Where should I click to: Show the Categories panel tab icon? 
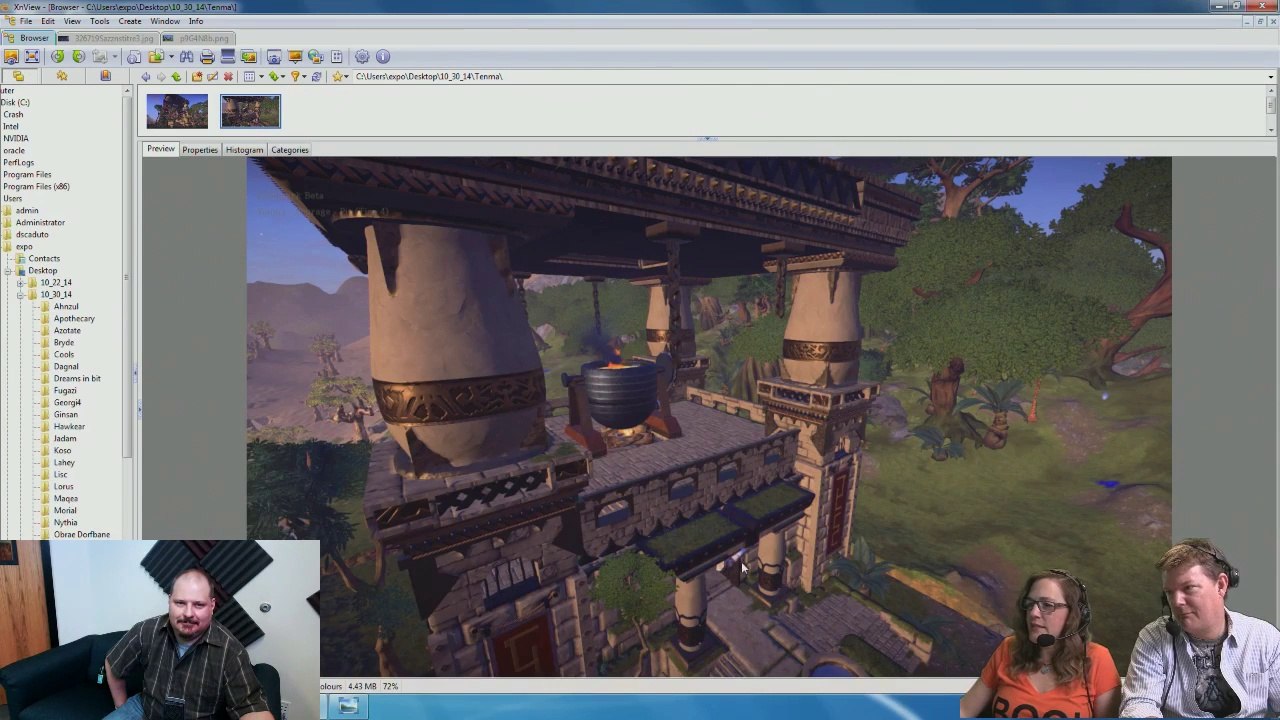pyautogui.click(x=105, y=76)
